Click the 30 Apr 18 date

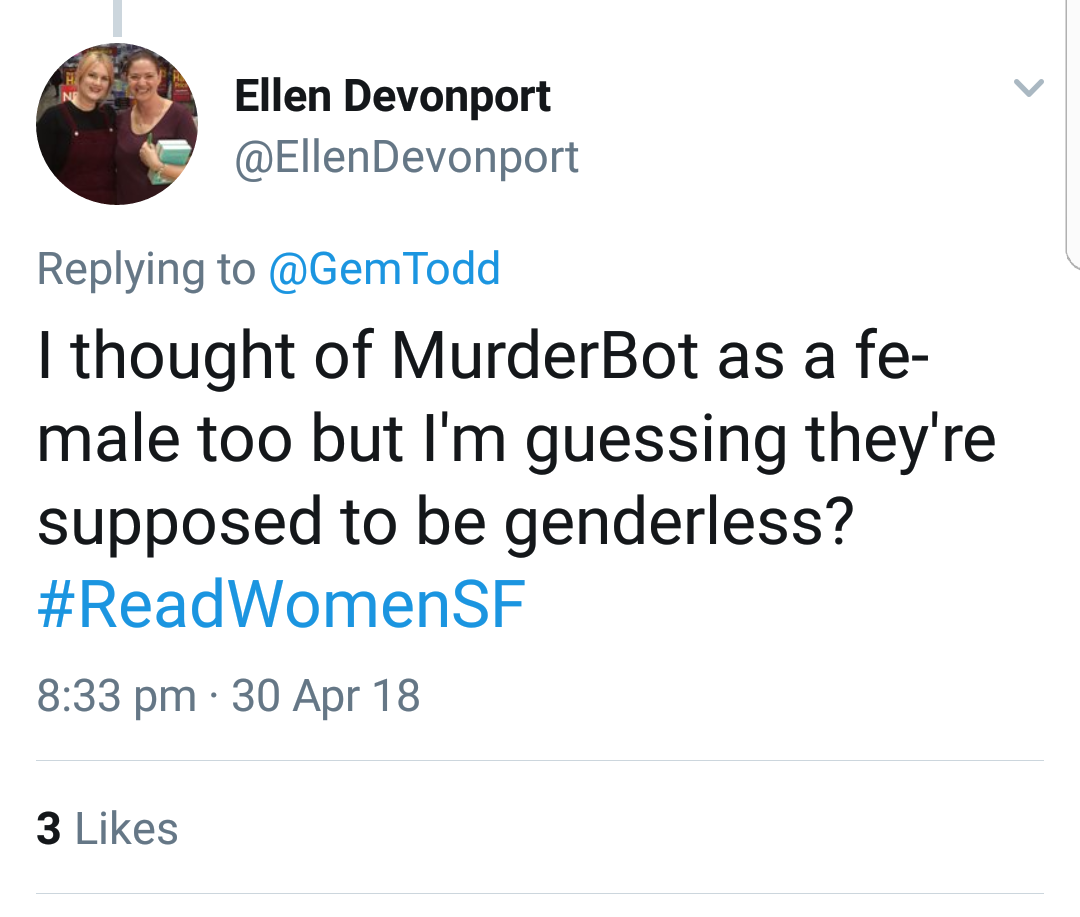326,695
